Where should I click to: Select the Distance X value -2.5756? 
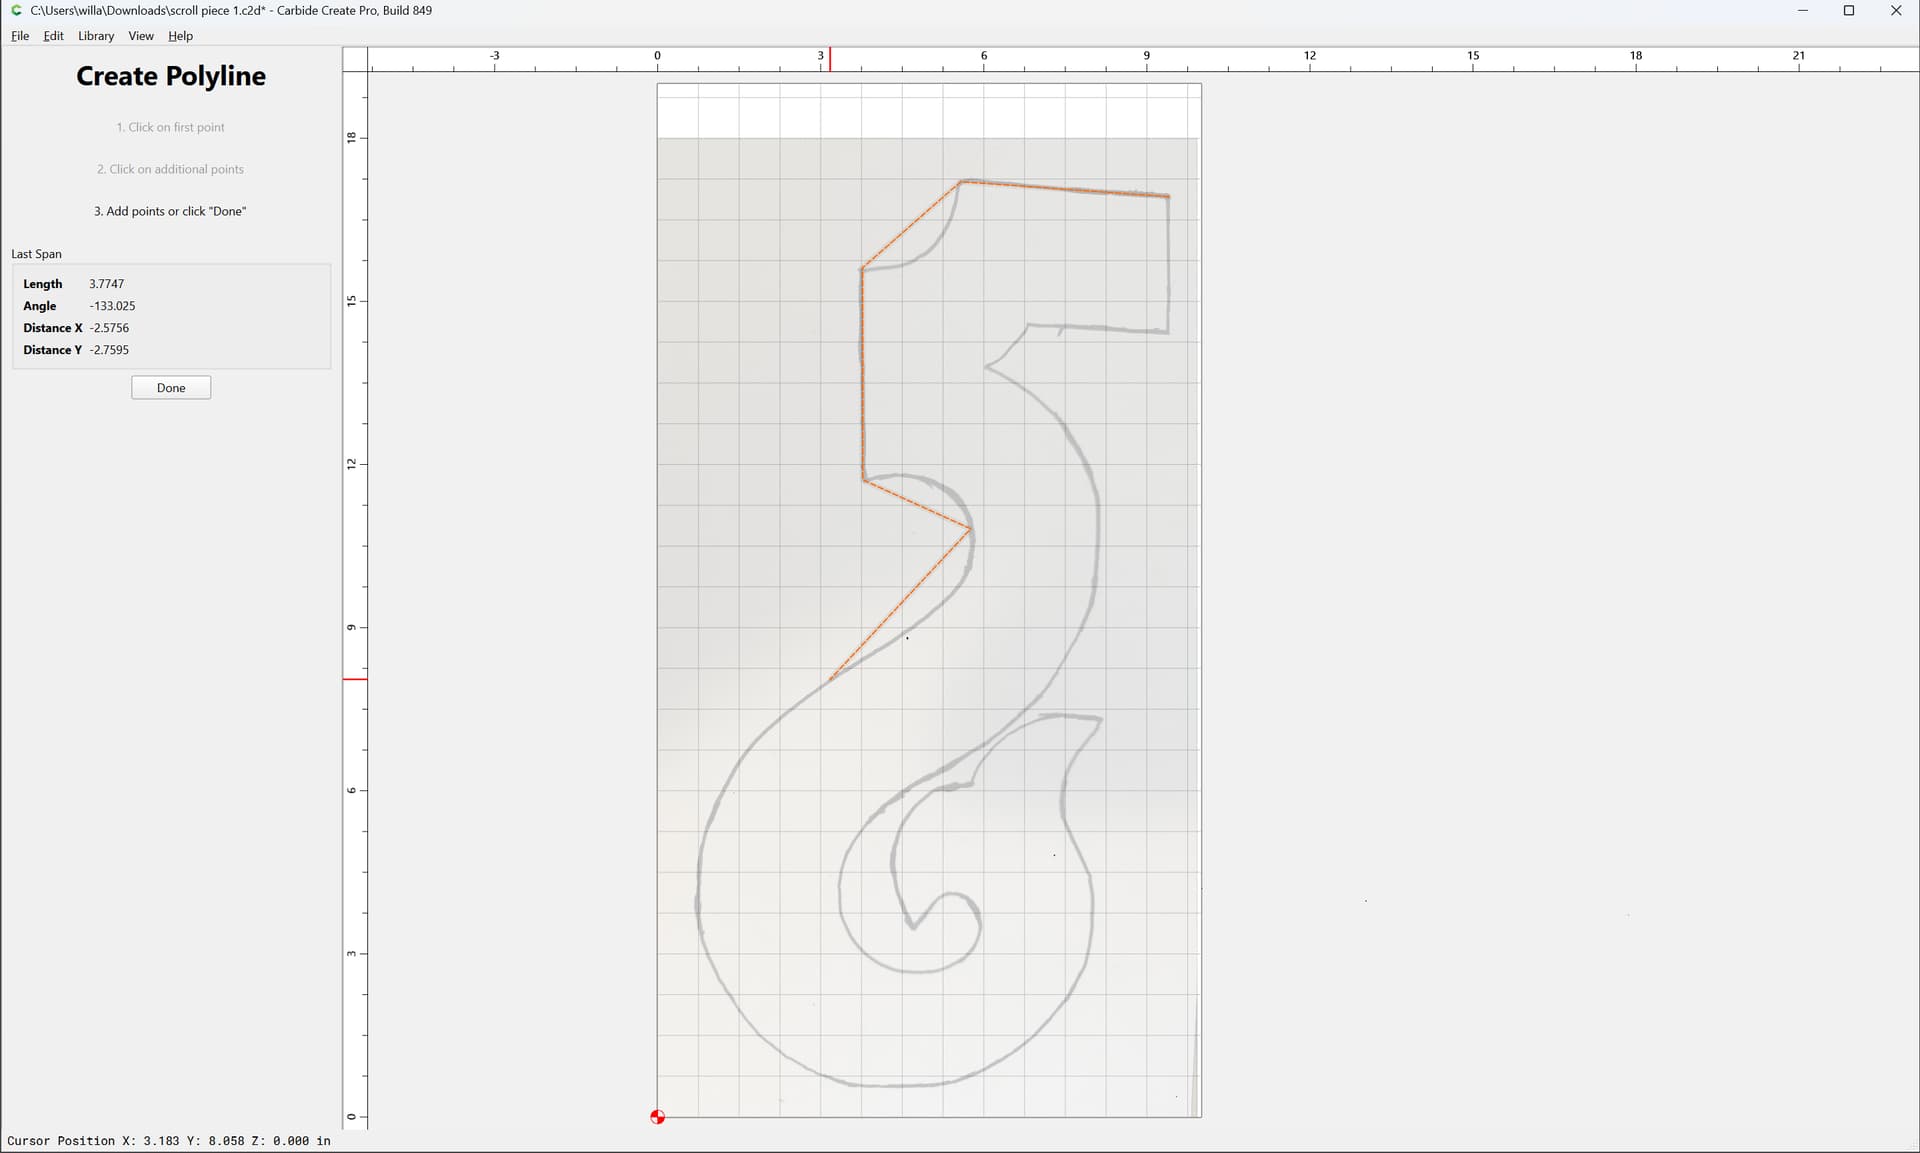[109, 328]
